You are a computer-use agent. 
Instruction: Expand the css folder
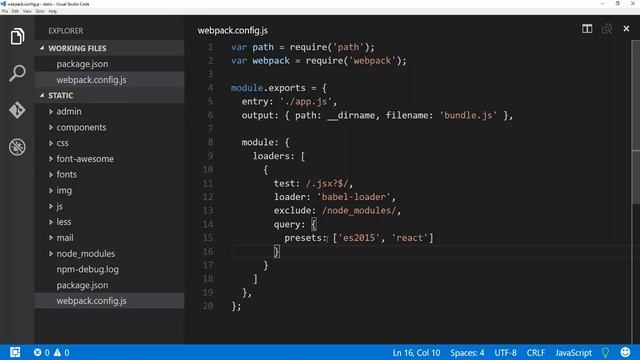pyautogui.click(x=51, y=143)
